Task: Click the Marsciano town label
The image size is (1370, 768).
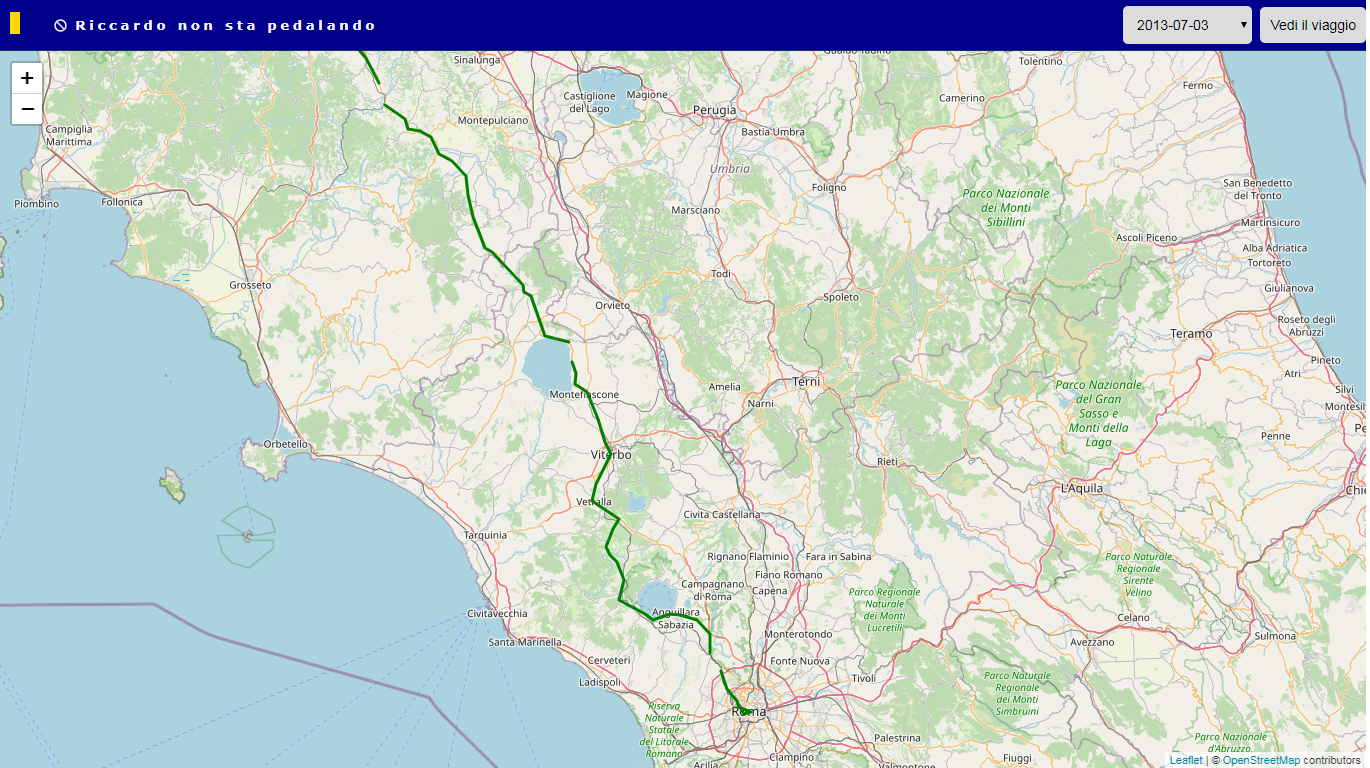Action: click(x=695, y=210)
